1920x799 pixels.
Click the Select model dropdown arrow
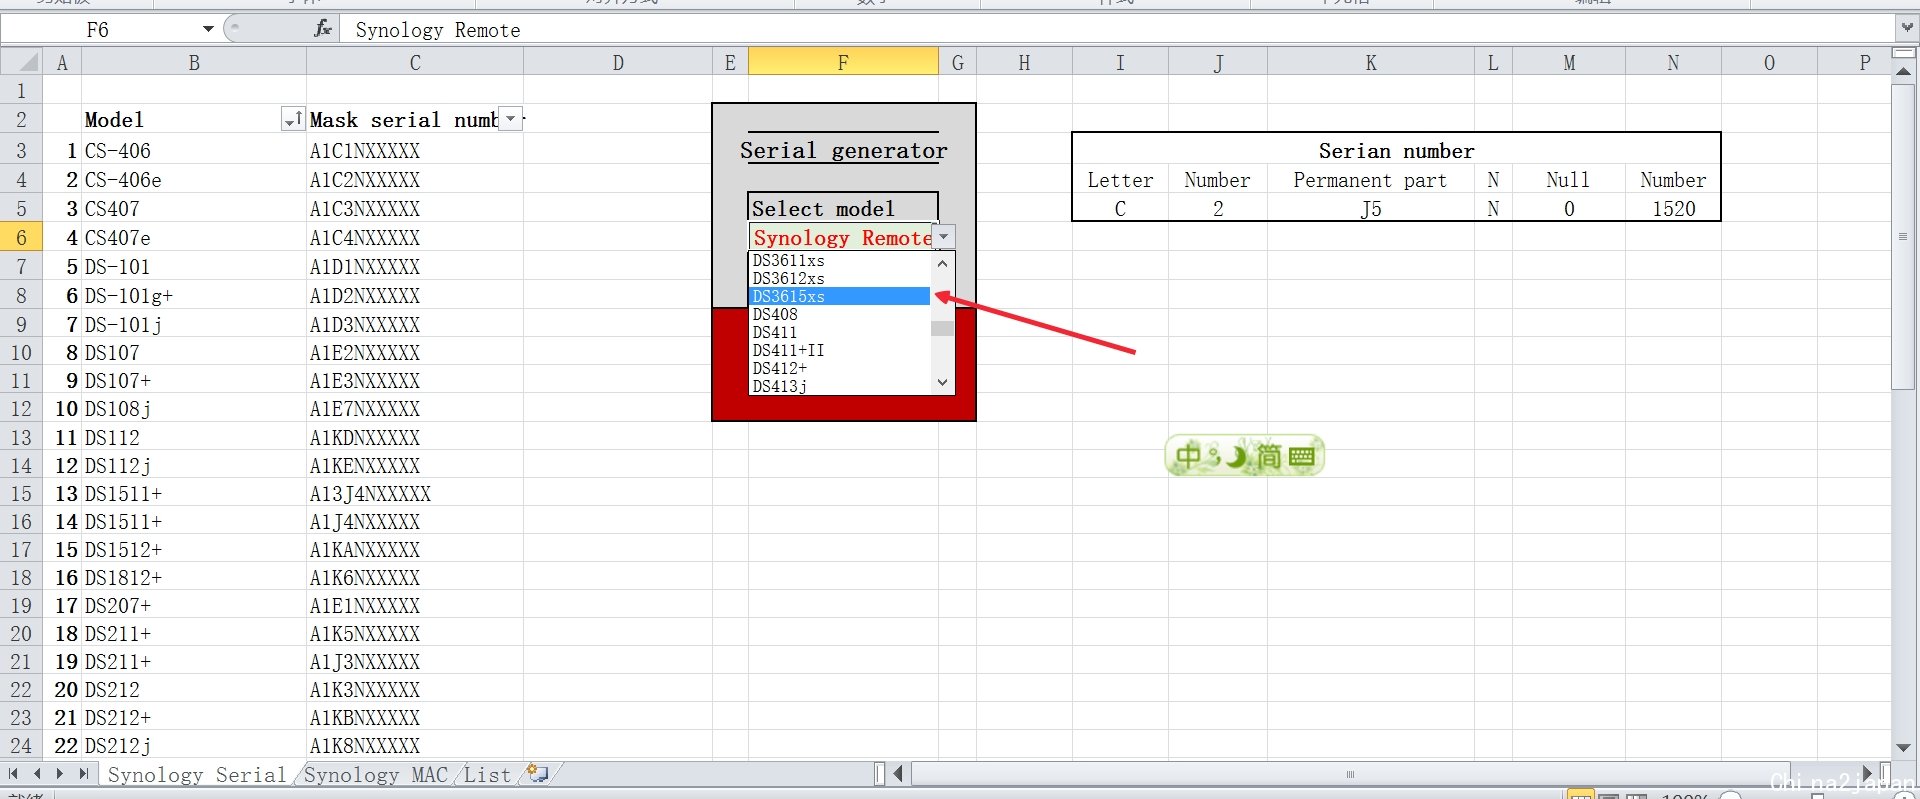point(944,237)
